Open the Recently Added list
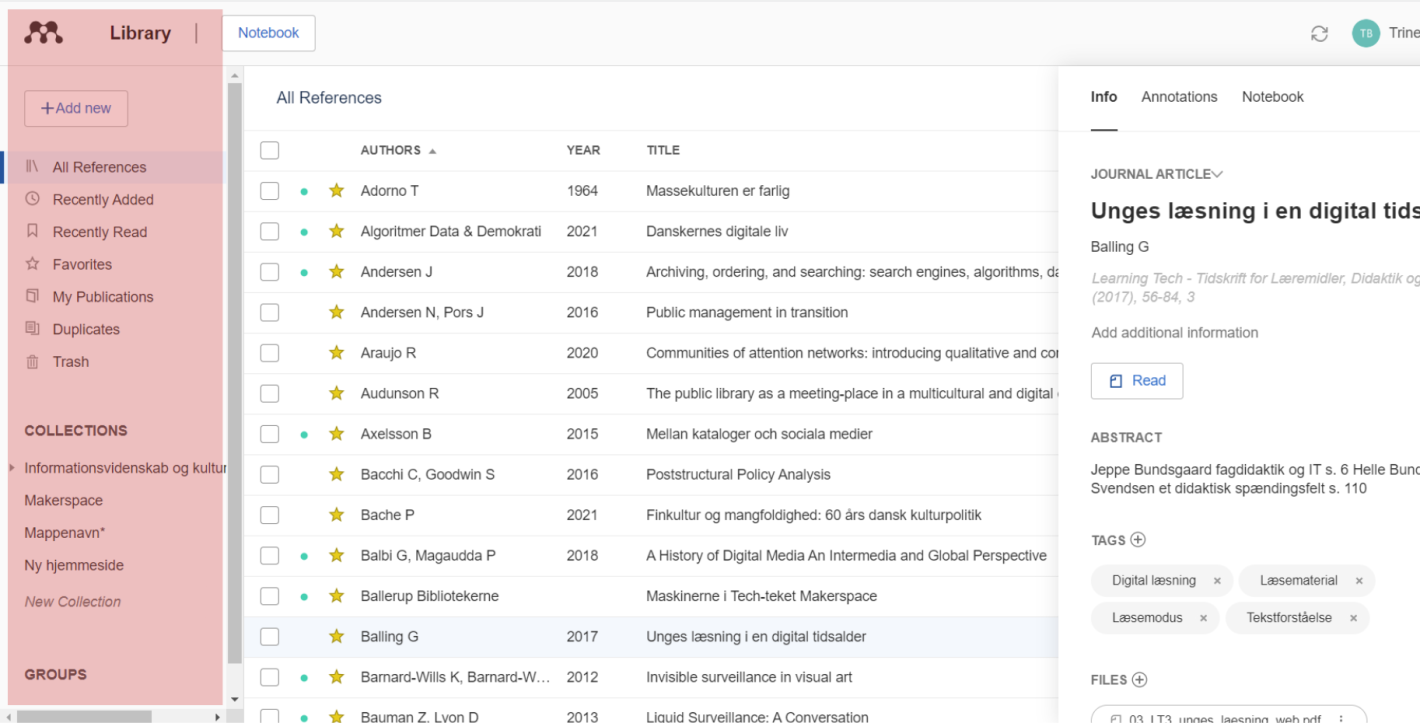The image size is (1420, 723). point(103,200)
